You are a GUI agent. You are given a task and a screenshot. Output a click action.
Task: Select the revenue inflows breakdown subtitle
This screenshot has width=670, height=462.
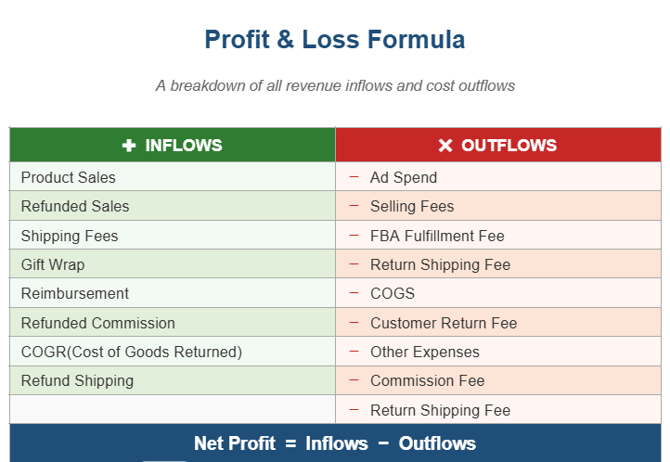pyautogui.click(x=335, y=86)
